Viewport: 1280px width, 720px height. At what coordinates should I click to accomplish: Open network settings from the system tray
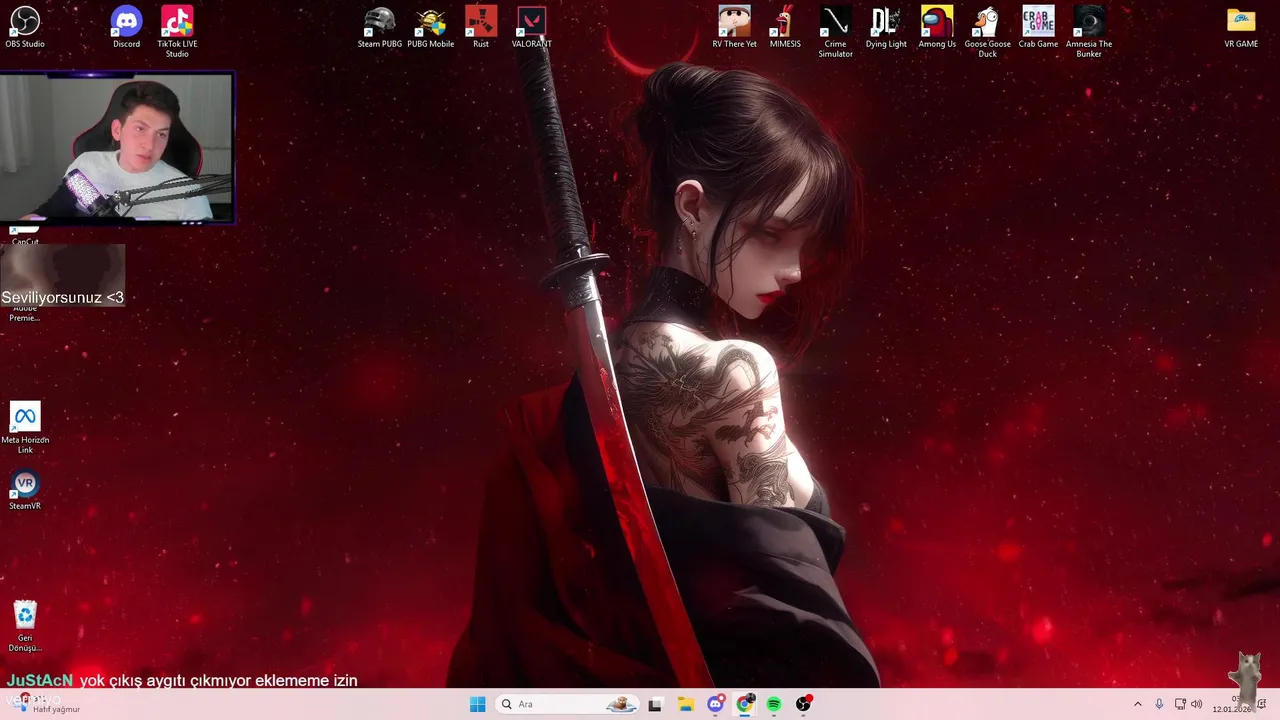pyautogui.click(x=1180, y=704)
